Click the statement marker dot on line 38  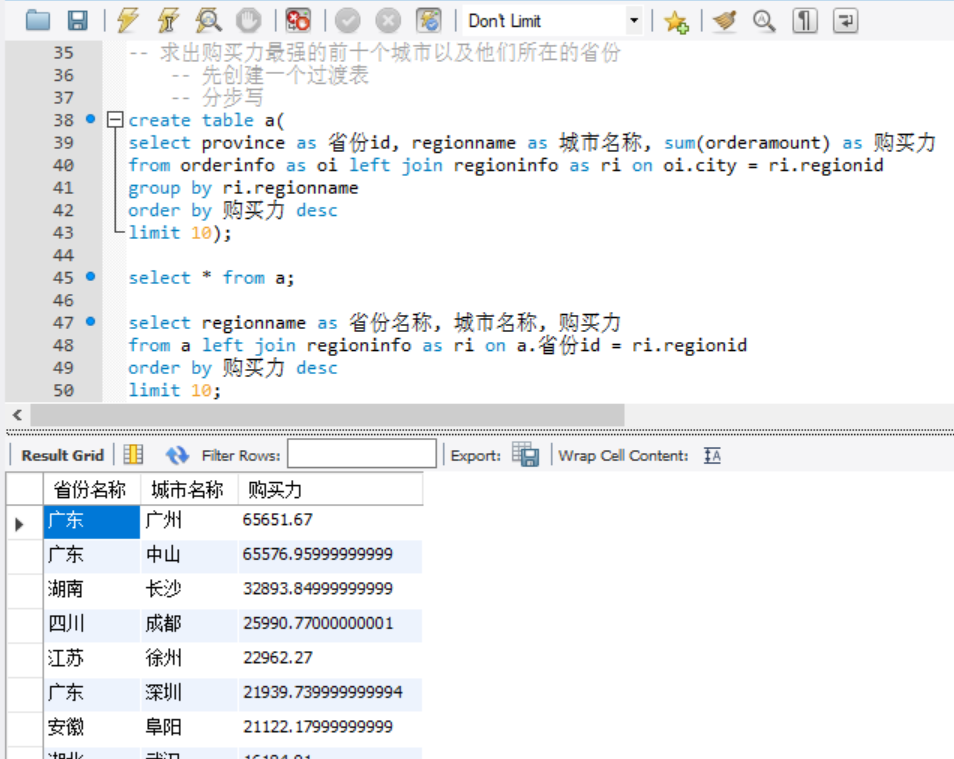tap(91, 119)
